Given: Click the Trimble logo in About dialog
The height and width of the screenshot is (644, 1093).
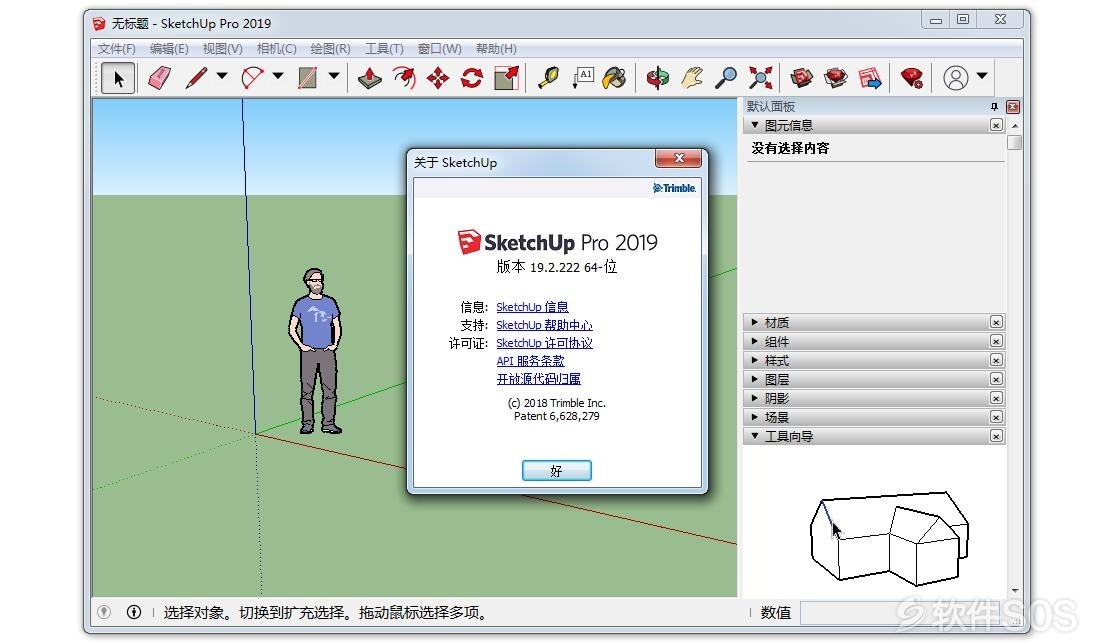Looking at the screenshot, I should click(674, 188).
